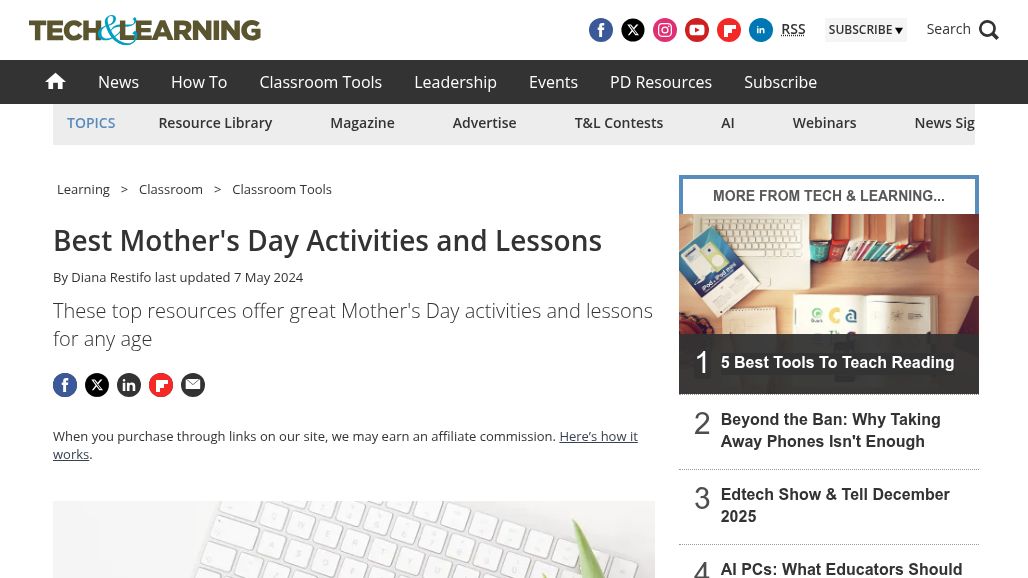The width and height of the screenshot is (1028, 578).
Task: Click the "Here's how it works" link
Action: tap(598, 436)
